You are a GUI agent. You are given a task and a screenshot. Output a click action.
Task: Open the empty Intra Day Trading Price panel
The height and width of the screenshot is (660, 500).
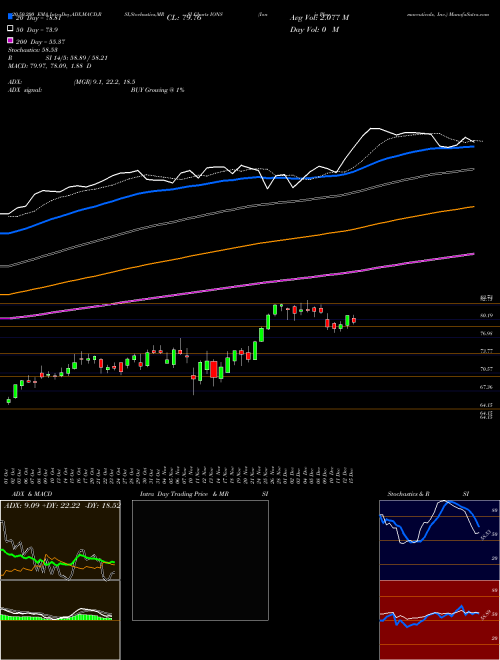pos(200,560)
